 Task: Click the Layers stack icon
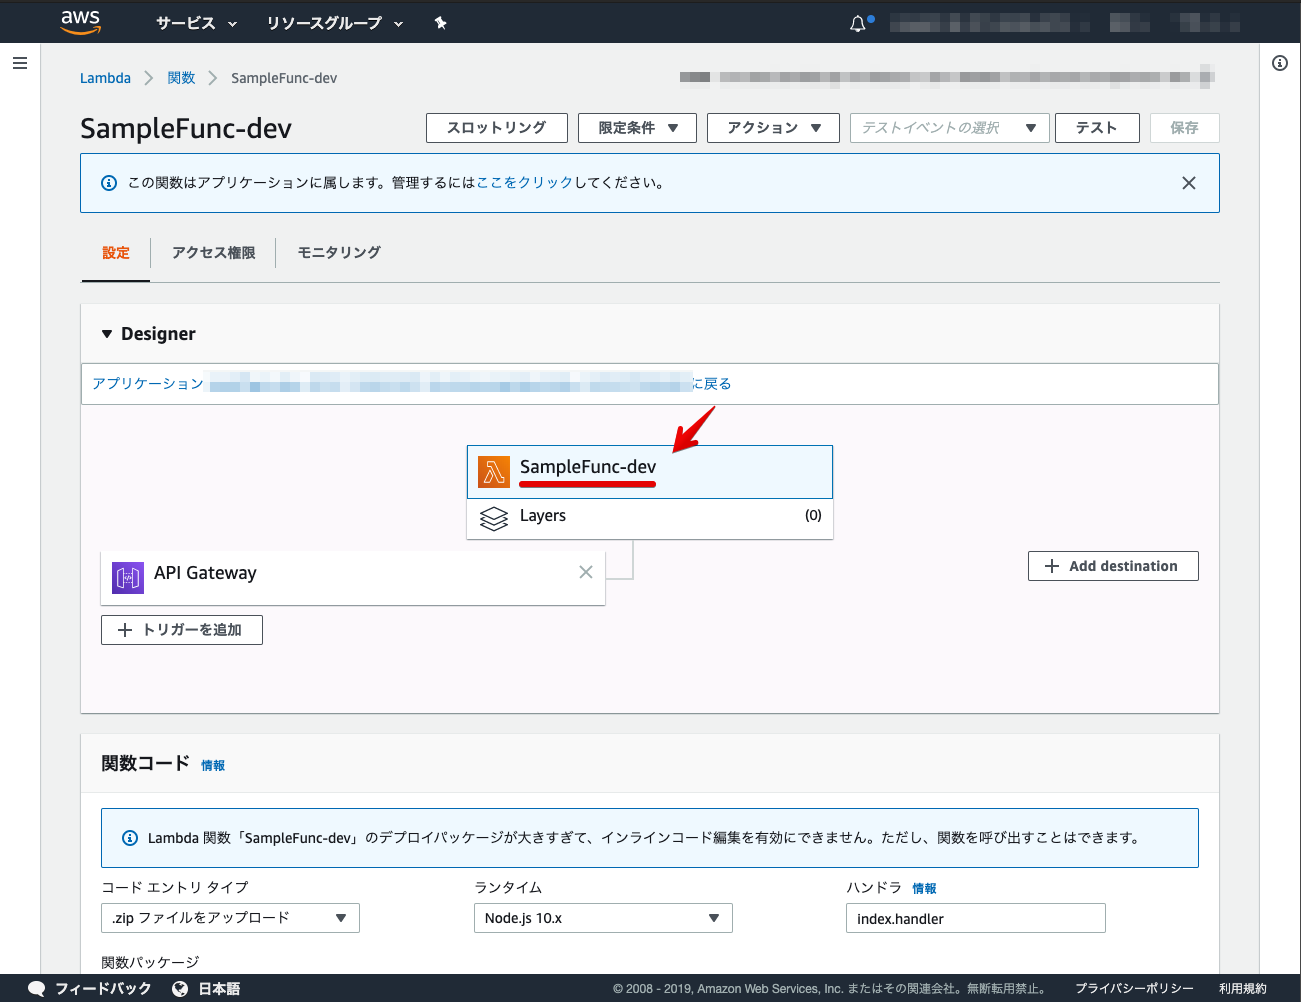click(494, 518)
